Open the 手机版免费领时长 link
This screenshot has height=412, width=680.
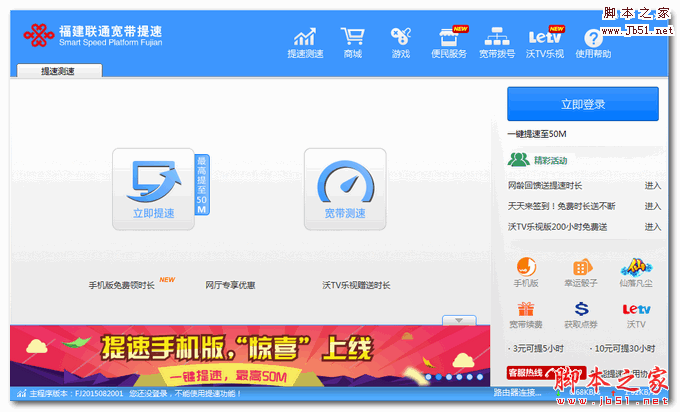point(121,285)
